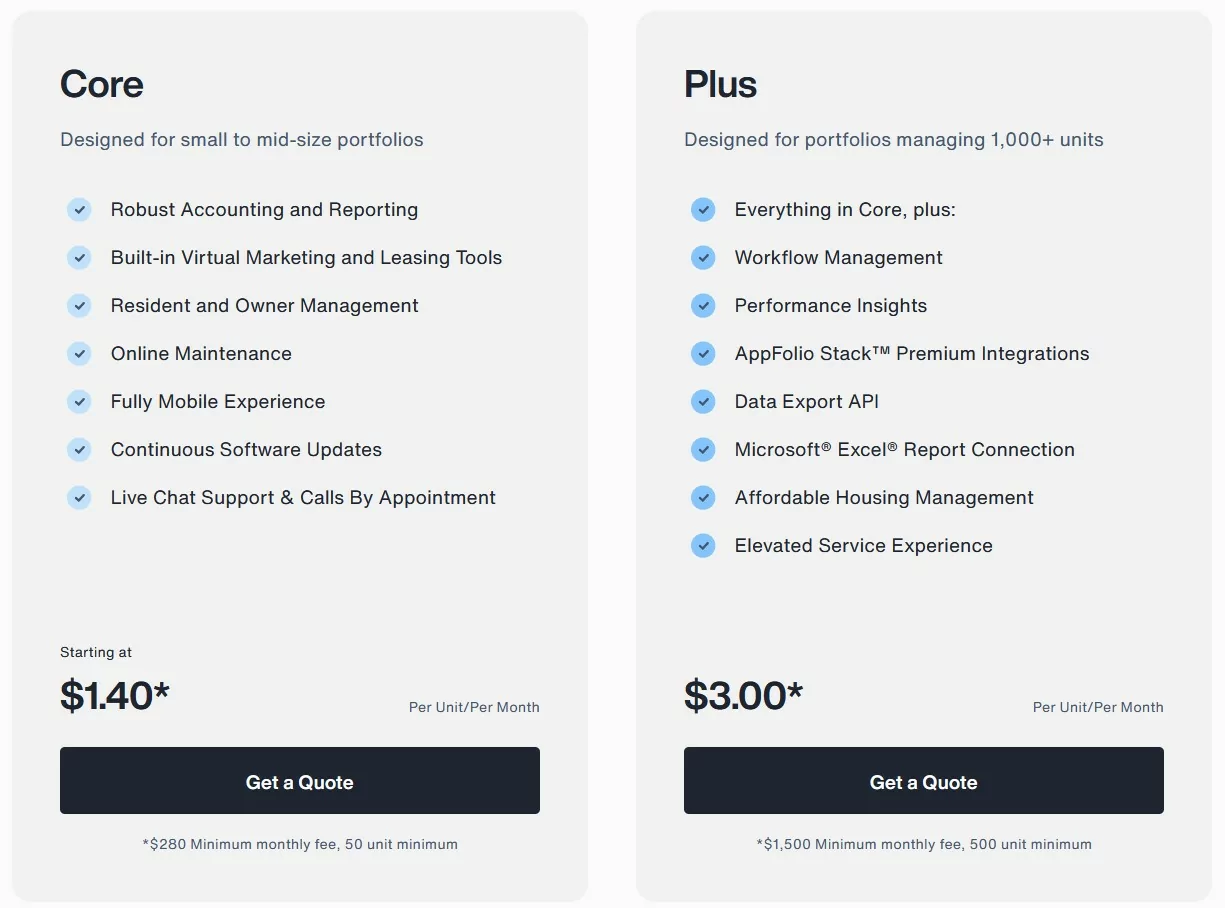Click checkmark icon beside Affordable Housing Management
This screenshot has width=1225, height=908.
tap(703, 498)
